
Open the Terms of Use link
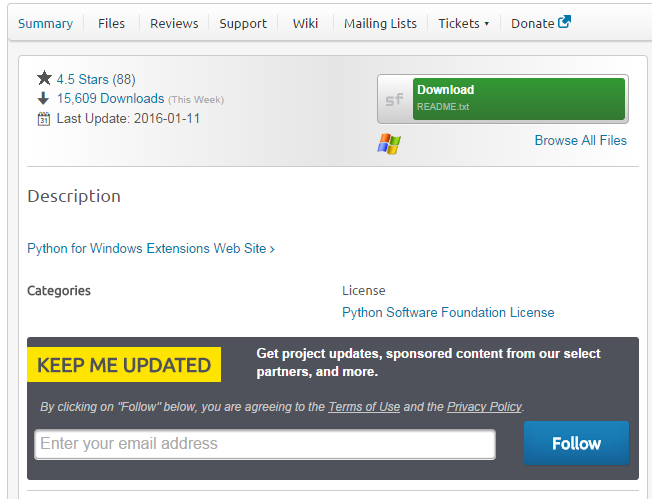(x=364, y=407)
